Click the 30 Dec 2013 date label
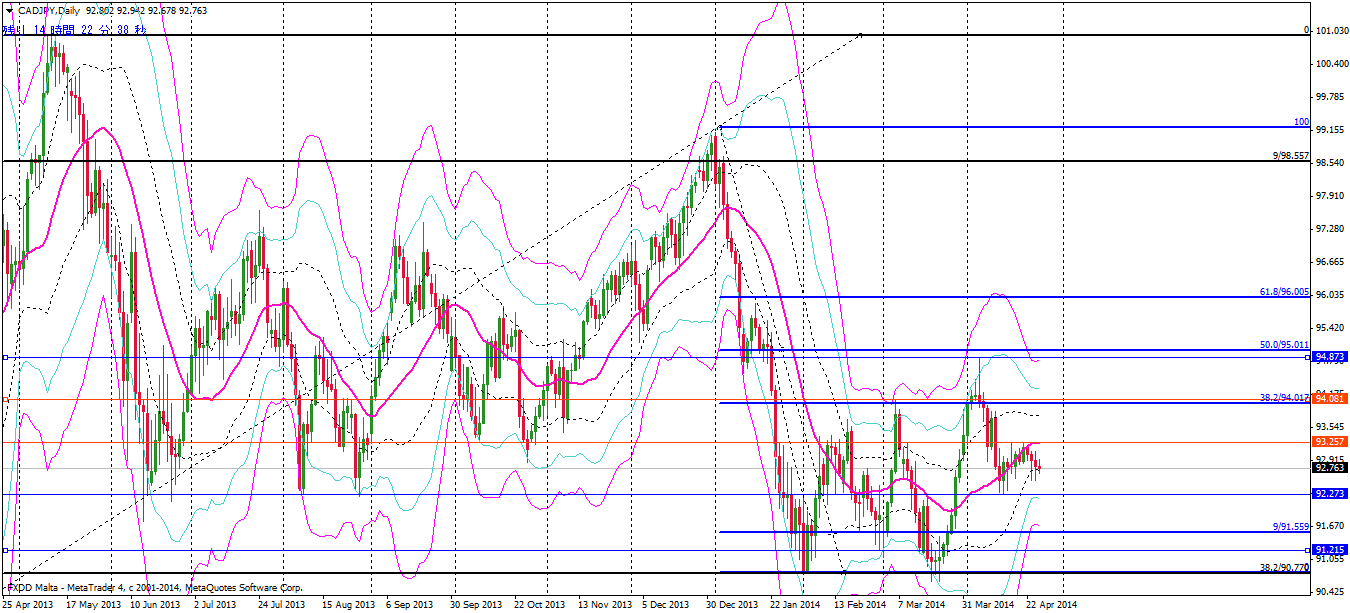The width and height of the screenshot is (1350, 613). coord(730,605)
